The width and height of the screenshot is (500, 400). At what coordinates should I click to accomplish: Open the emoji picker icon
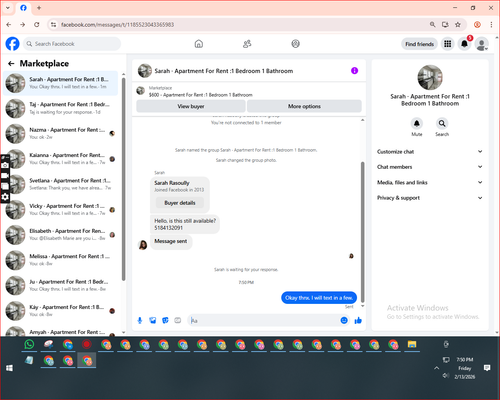344,320
